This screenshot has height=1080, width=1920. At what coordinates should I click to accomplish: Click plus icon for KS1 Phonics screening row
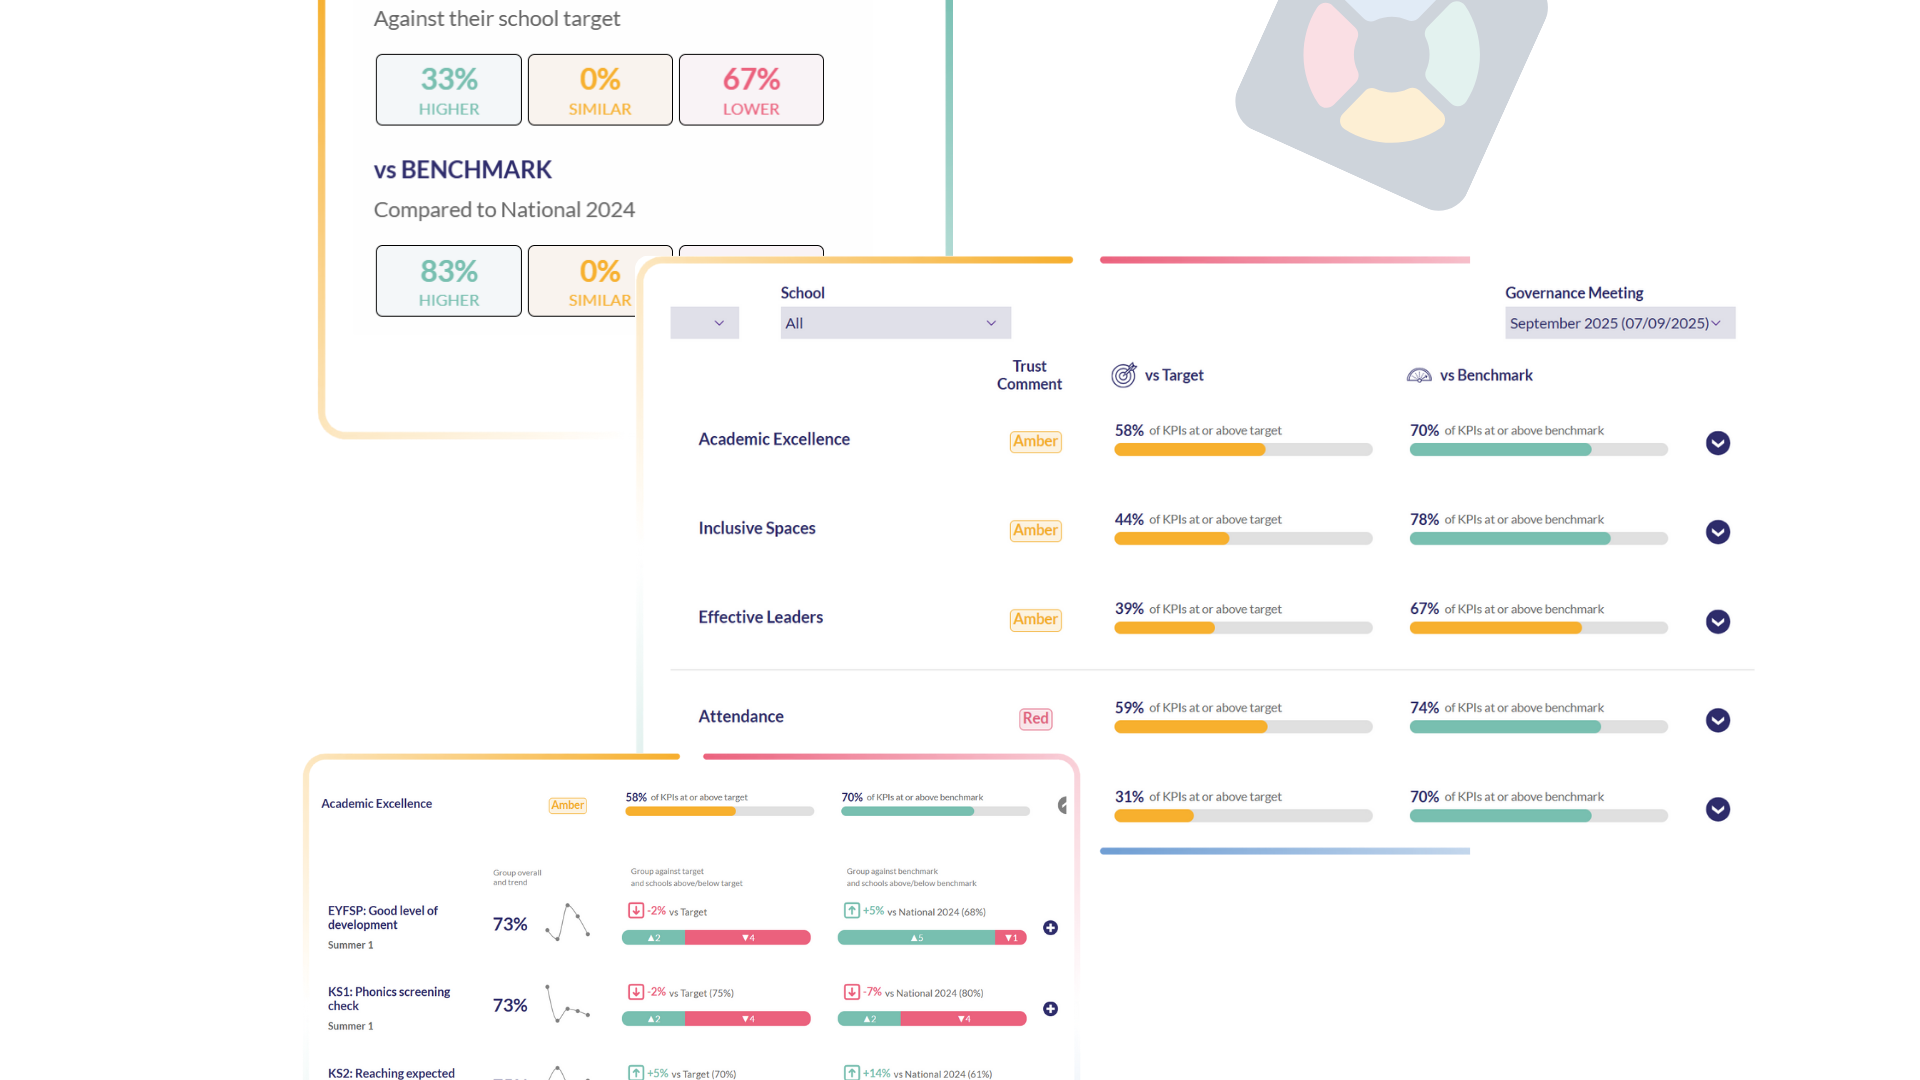click(1050, 1009)
